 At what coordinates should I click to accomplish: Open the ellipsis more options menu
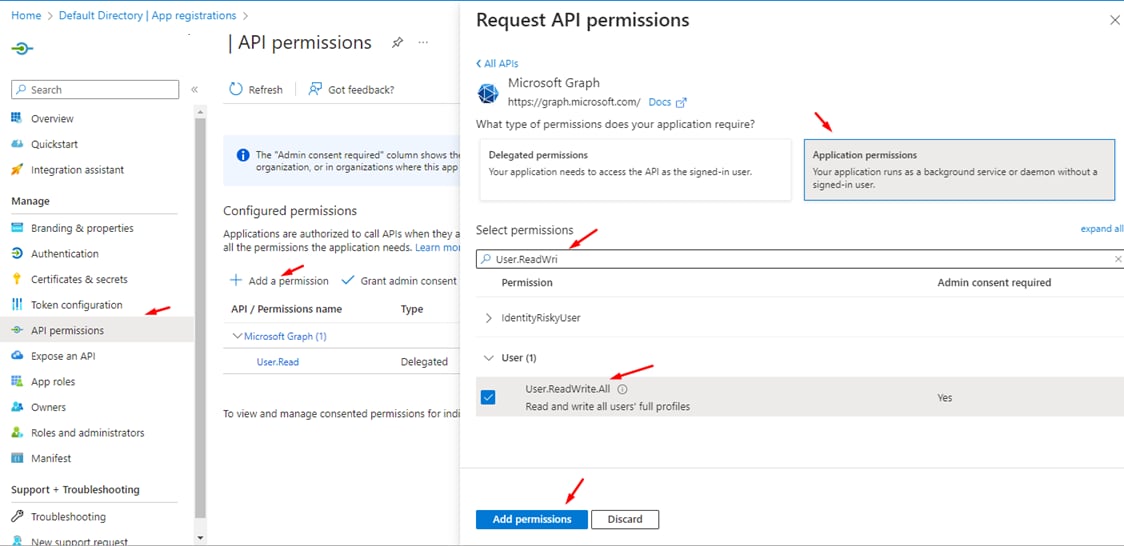tap(423, 42)
